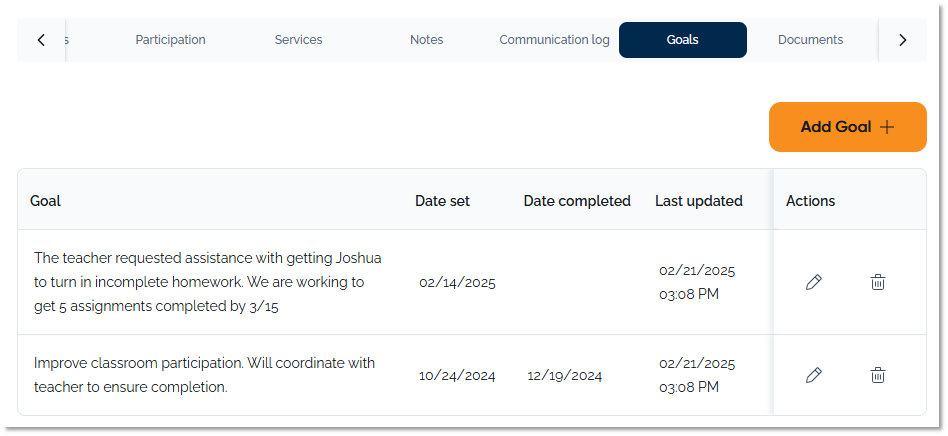Switch to the Services tab
This screenshot has height=436, width=948.
[298, 40]
